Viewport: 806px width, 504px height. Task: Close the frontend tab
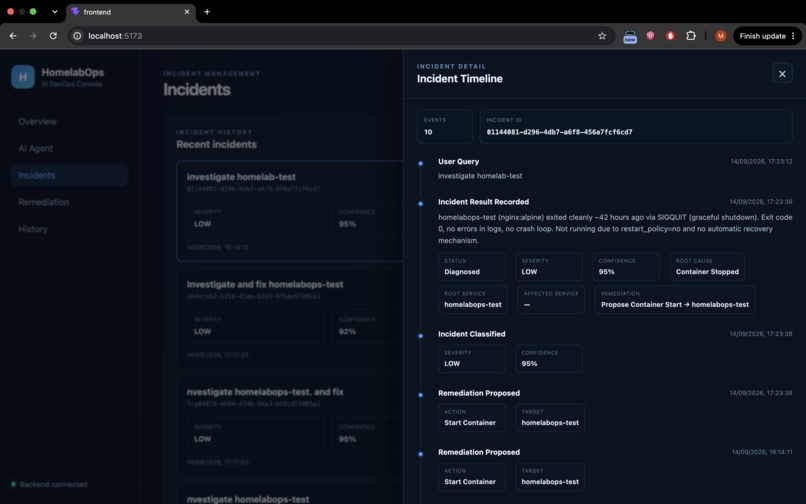187,12
